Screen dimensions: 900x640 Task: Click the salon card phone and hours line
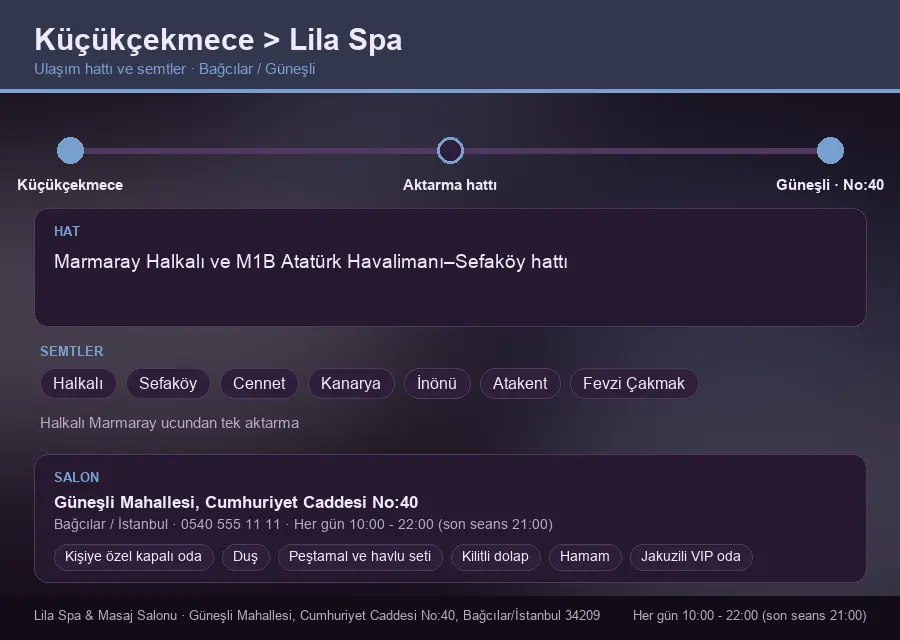point(303,524)
